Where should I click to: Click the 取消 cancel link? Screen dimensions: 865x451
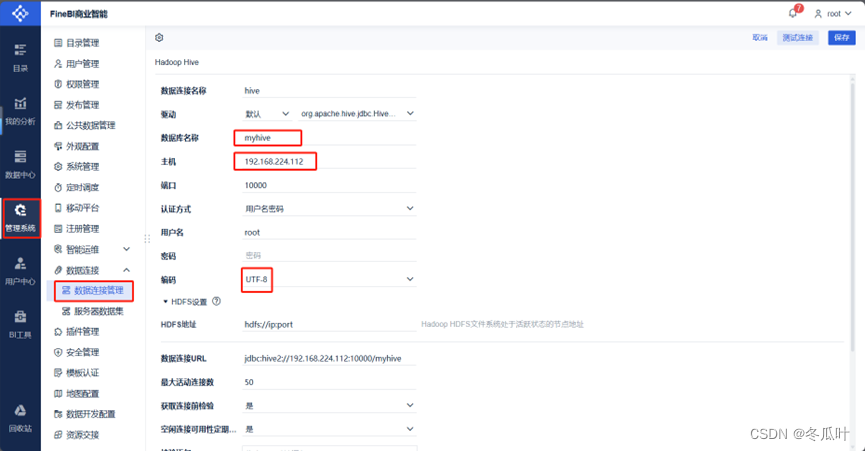[760, 37]
